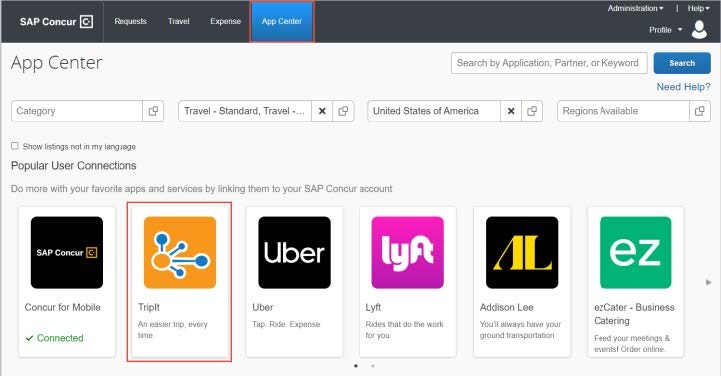Open the Addison Lee app icon
The width and height of the screenshot is (721, 376).
pos(522,252)
